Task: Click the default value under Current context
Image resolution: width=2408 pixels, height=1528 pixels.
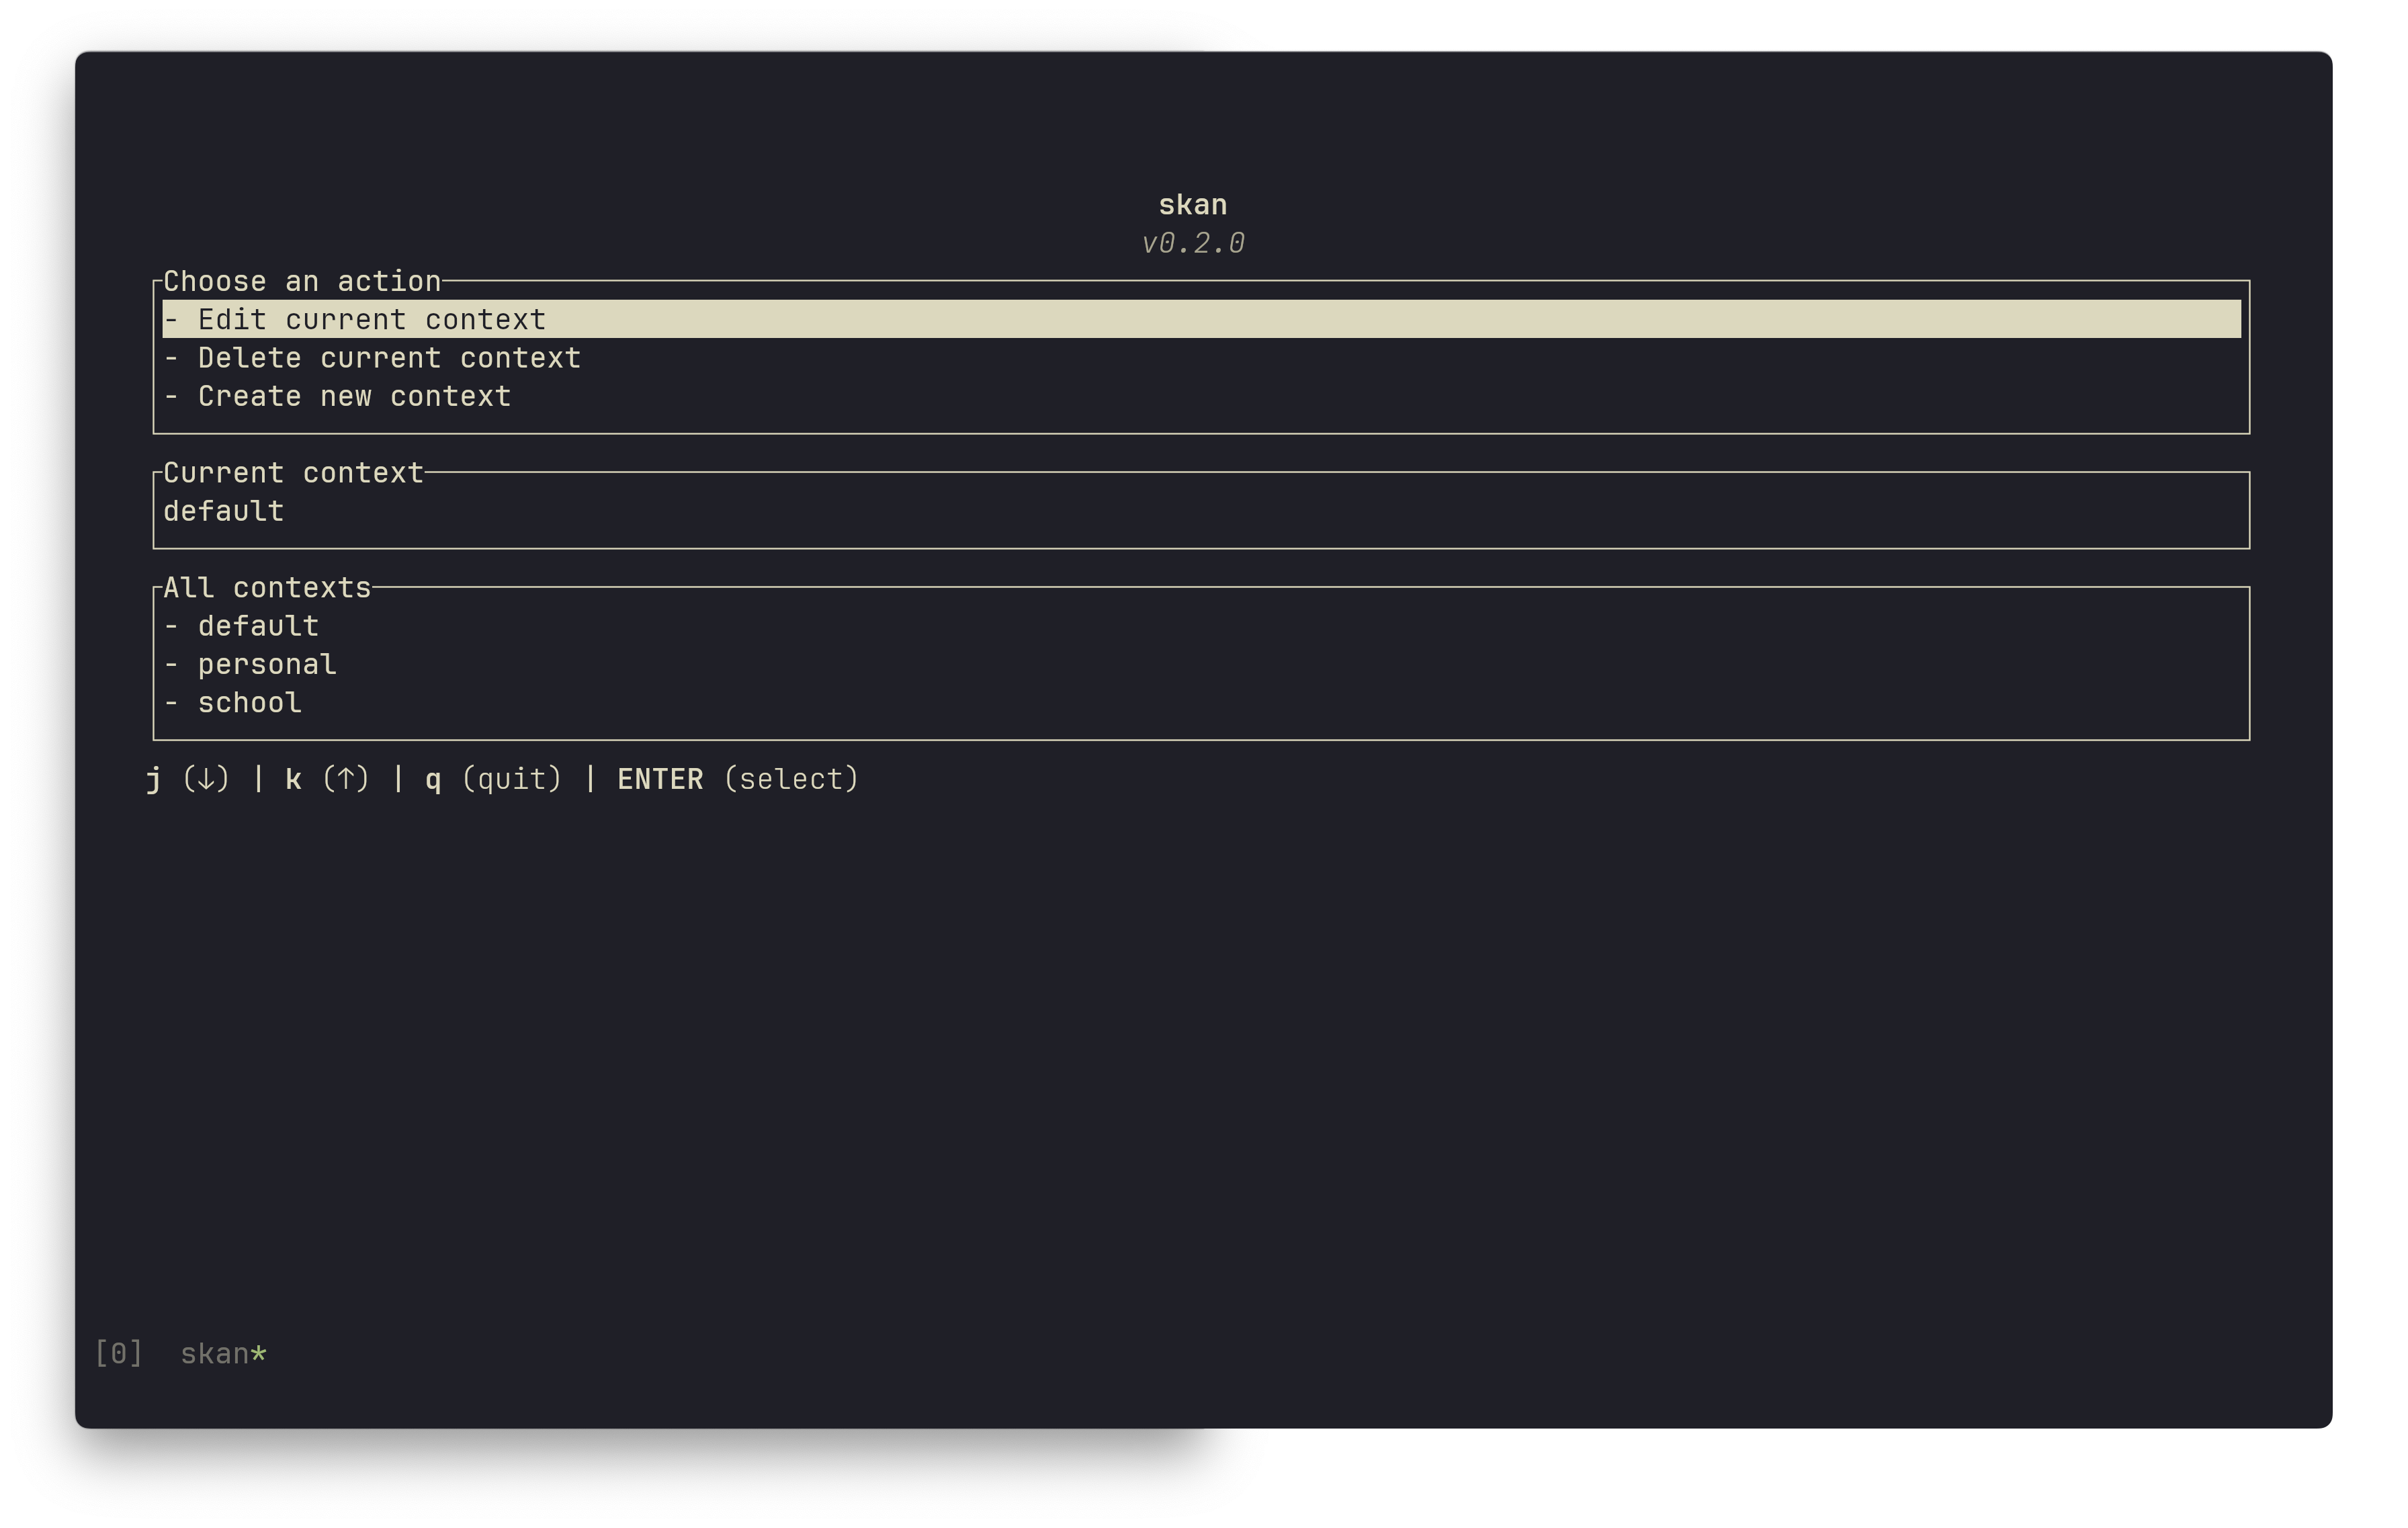Action: point(223,512)
